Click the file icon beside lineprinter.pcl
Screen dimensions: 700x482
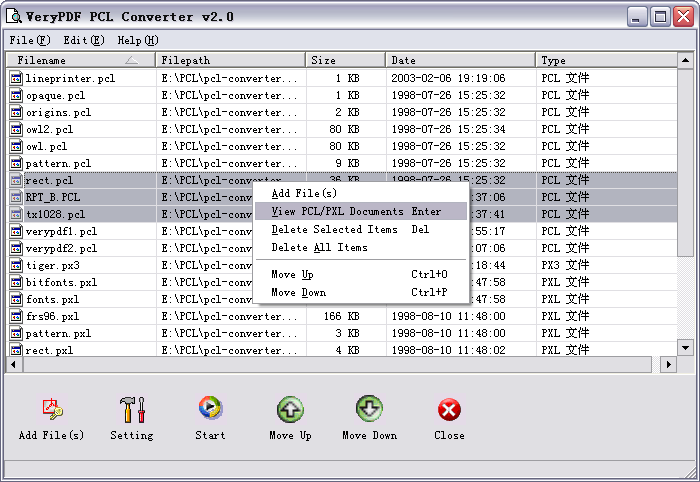(16, 78)
